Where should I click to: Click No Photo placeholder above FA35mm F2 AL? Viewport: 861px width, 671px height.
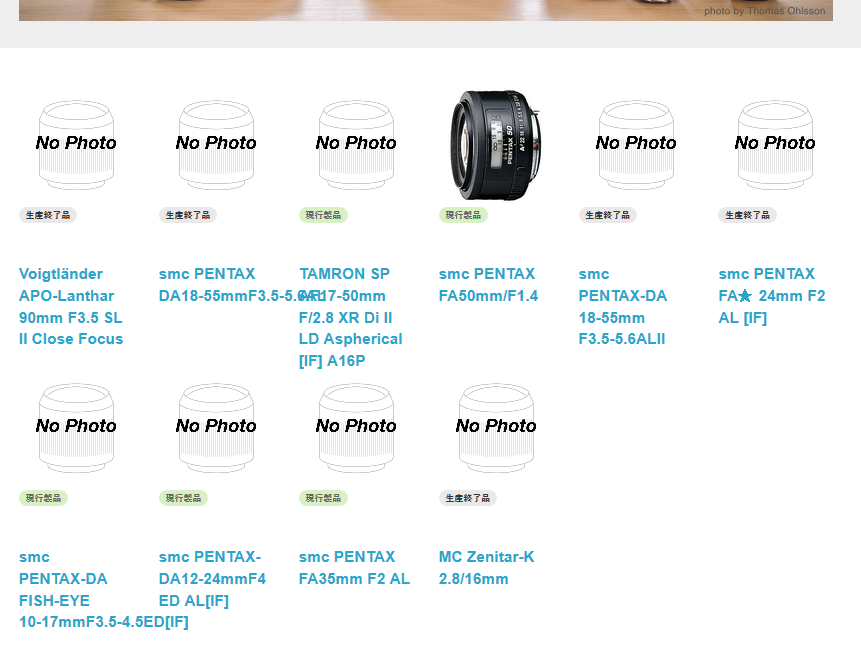(x=356, y=428)
